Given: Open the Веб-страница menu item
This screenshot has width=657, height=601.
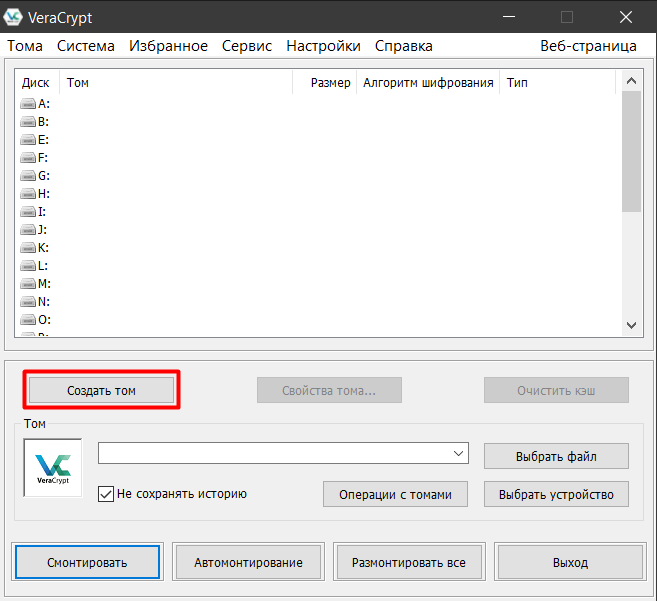Looking at the screenshot, I should point(588,46).
